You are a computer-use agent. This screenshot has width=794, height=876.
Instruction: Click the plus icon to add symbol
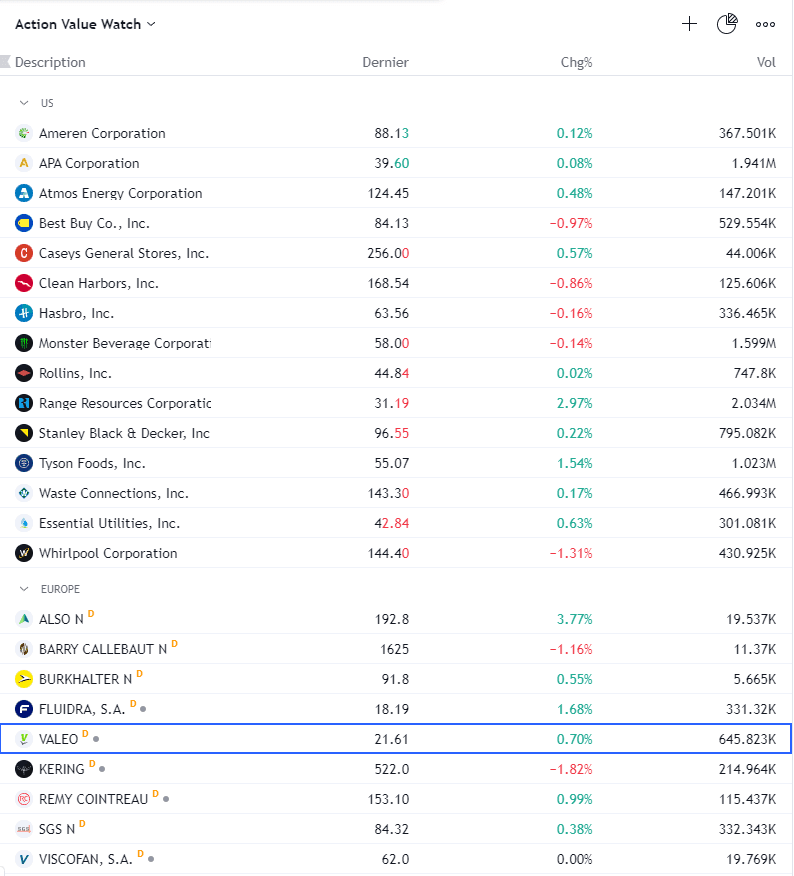[689, 24]
